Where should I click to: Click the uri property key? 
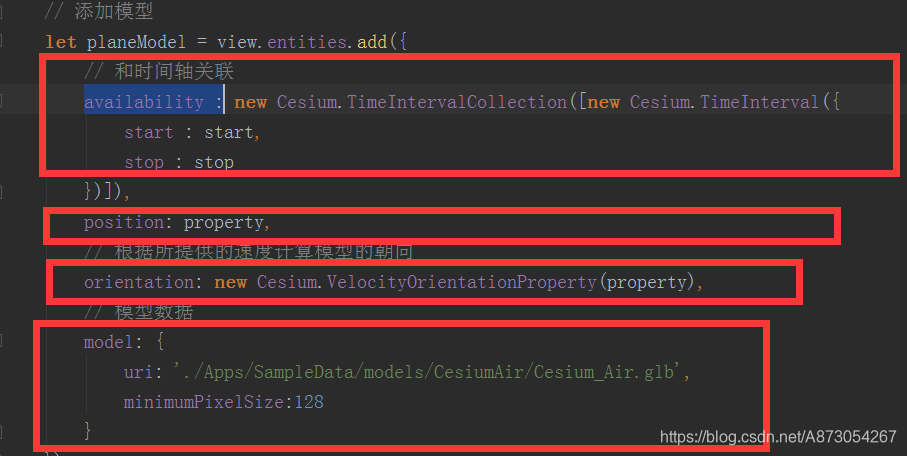(138, 372)
